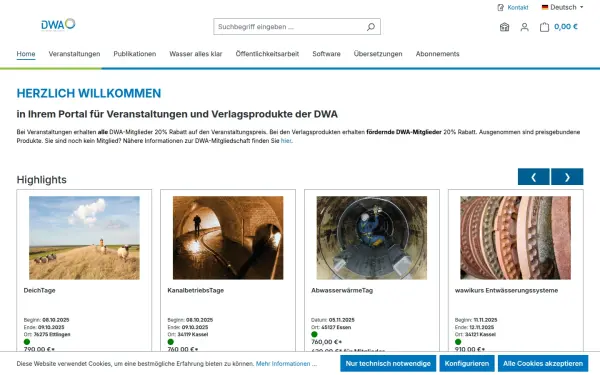Open the Veranstaltungen menu
Screen dimensions: 600x375
[x=74, y=54]
